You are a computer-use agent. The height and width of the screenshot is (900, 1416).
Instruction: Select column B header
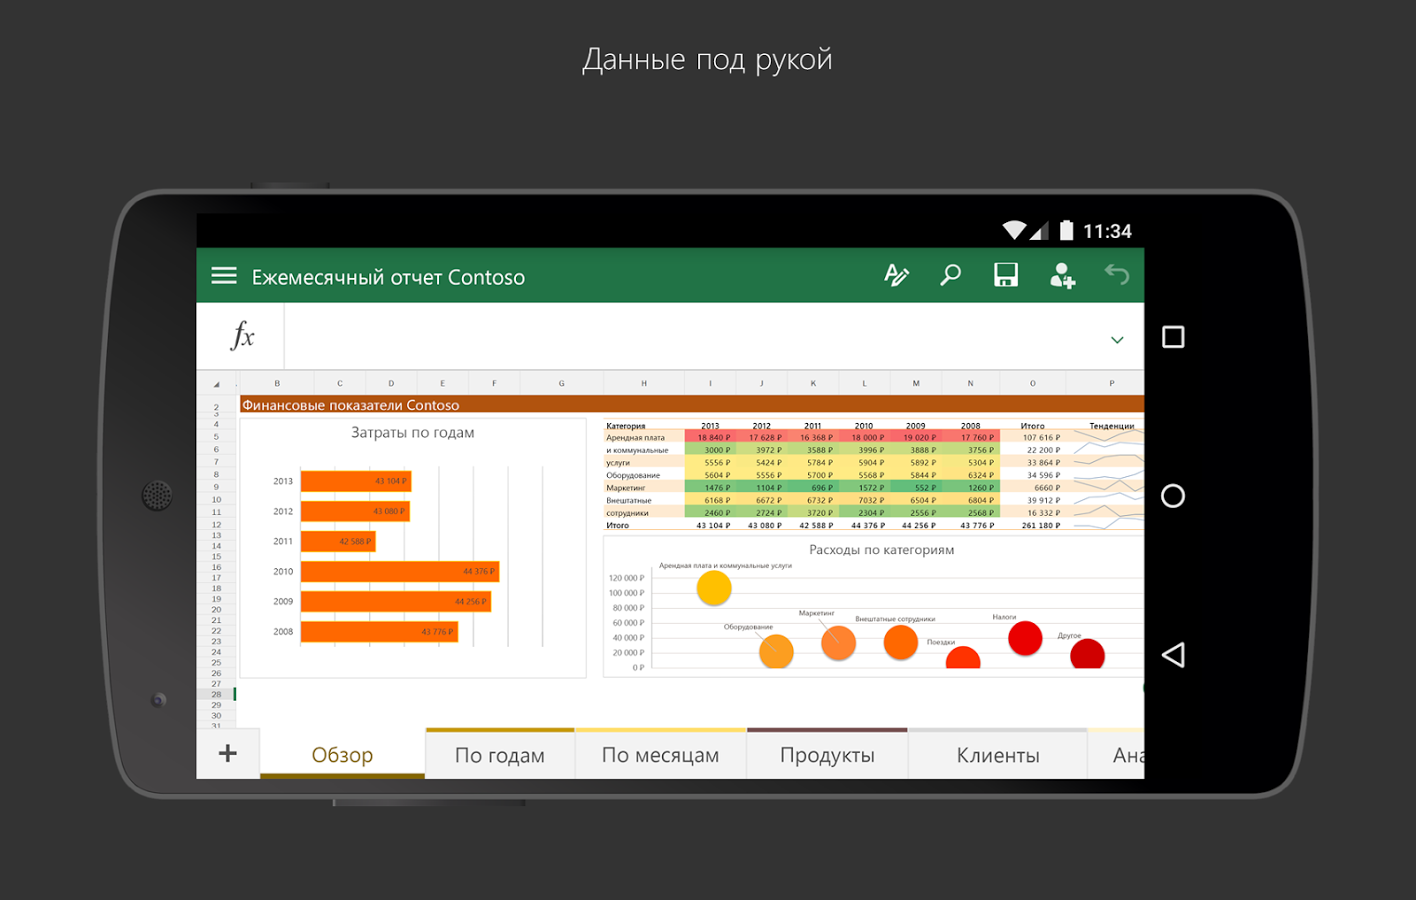pos(277,383)
